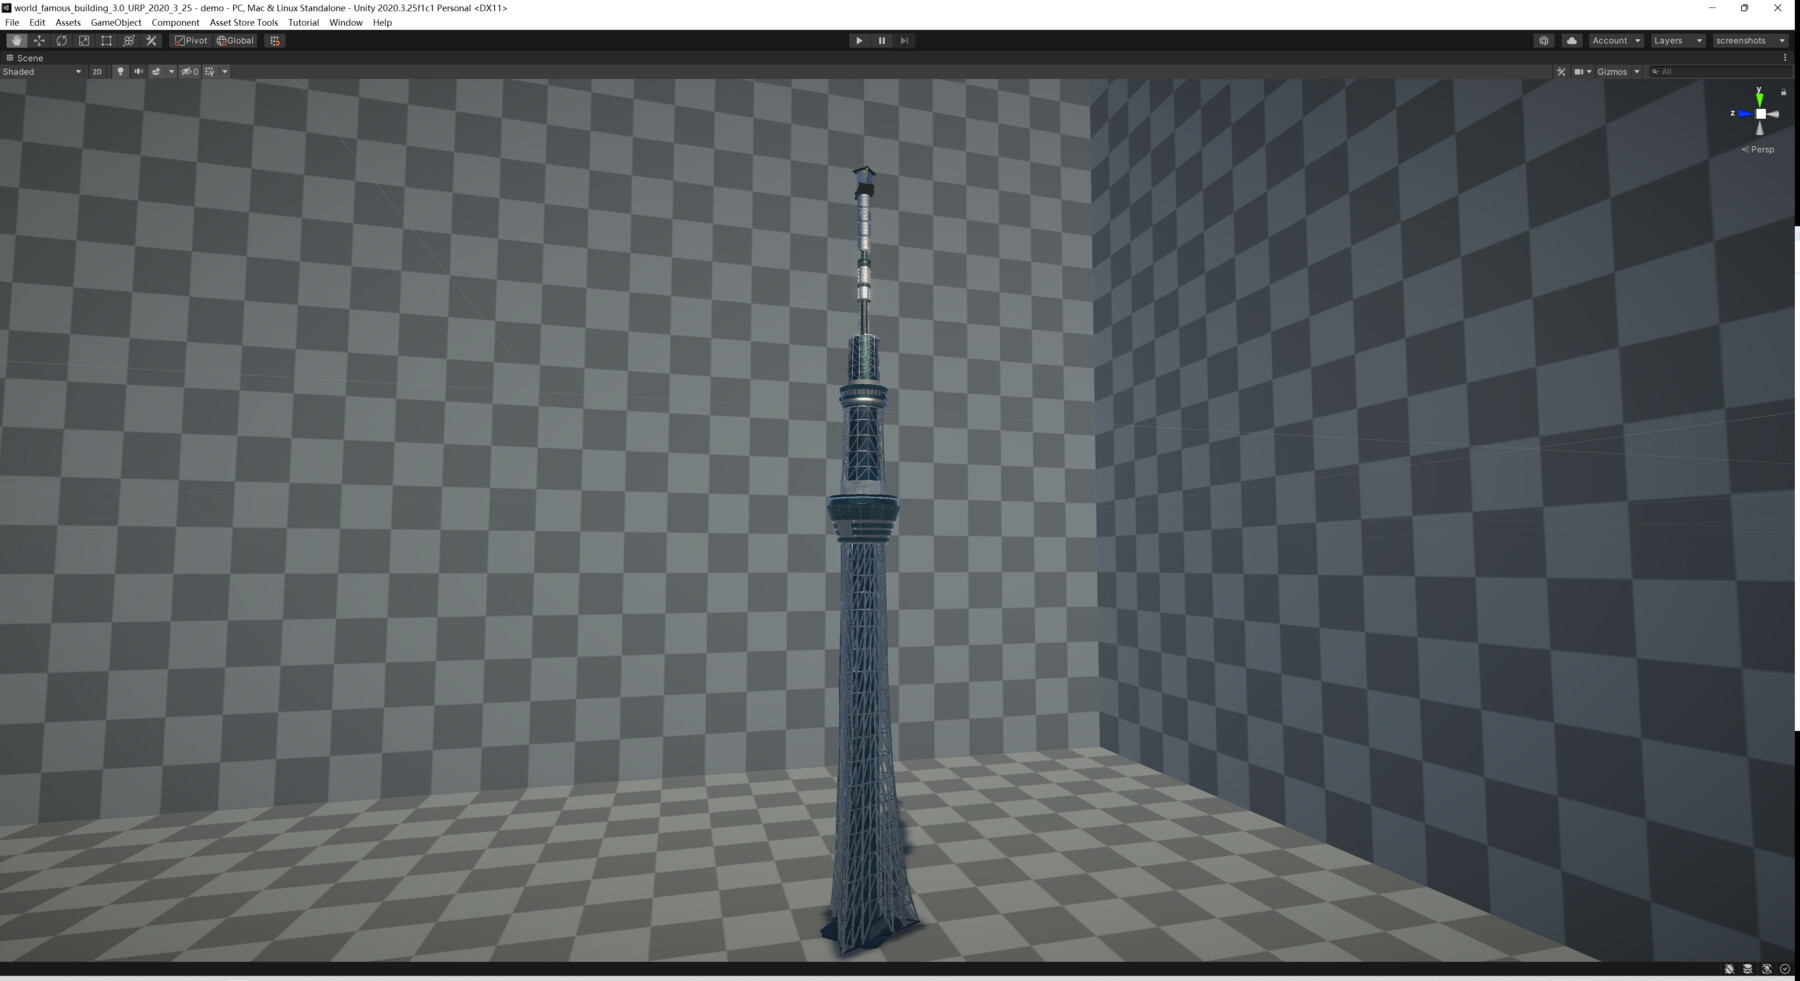Open cache server status icon
This screenshot has width=1800, height=981.
[x=1748, y=969]
